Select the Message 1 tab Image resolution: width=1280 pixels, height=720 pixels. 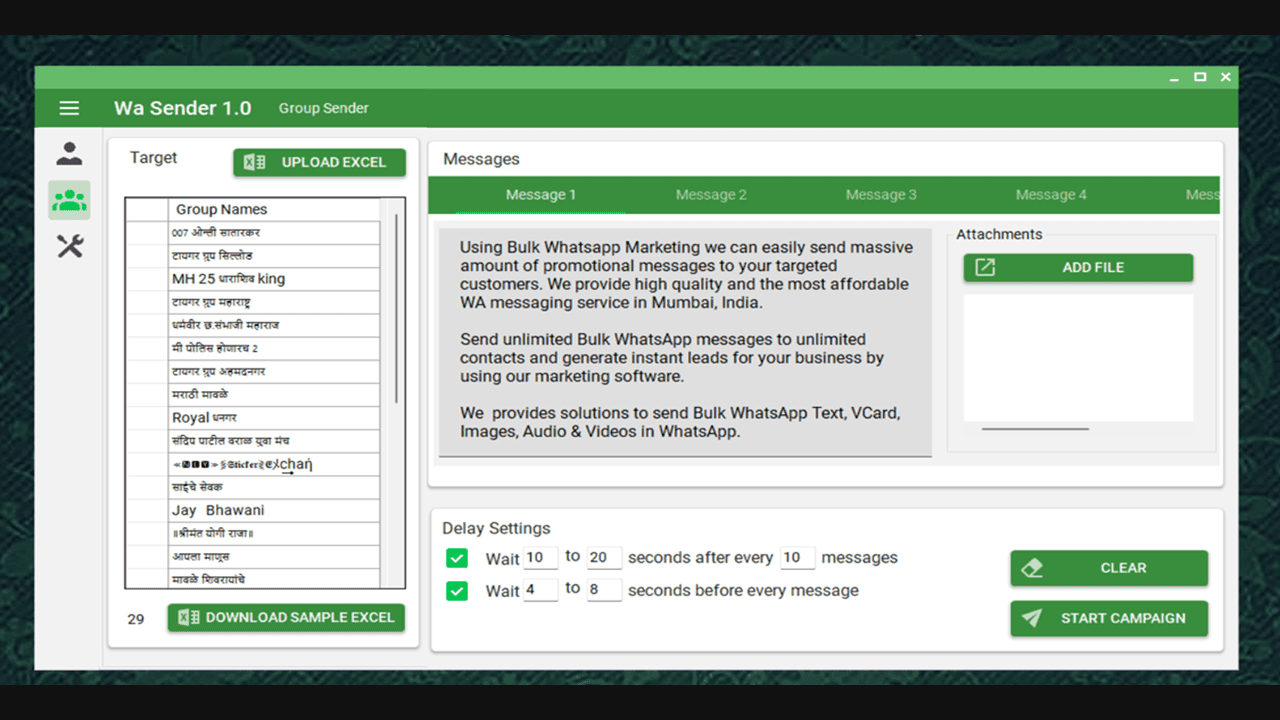(x=541, y=195)
